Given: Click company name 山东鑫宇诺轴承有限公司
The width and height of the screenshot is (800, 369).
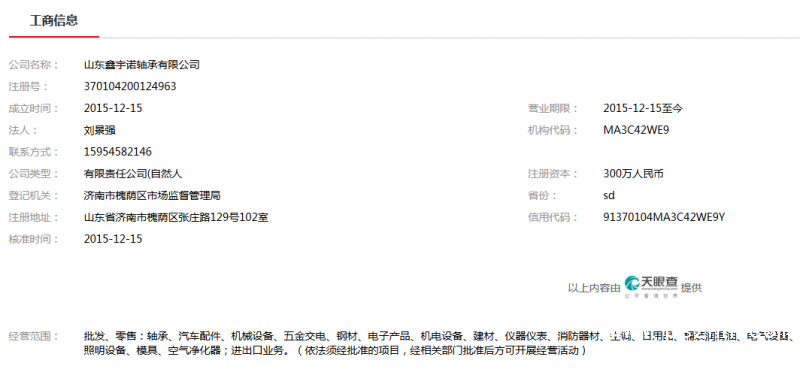Looking at the screenshot, I should coord(141,65).
